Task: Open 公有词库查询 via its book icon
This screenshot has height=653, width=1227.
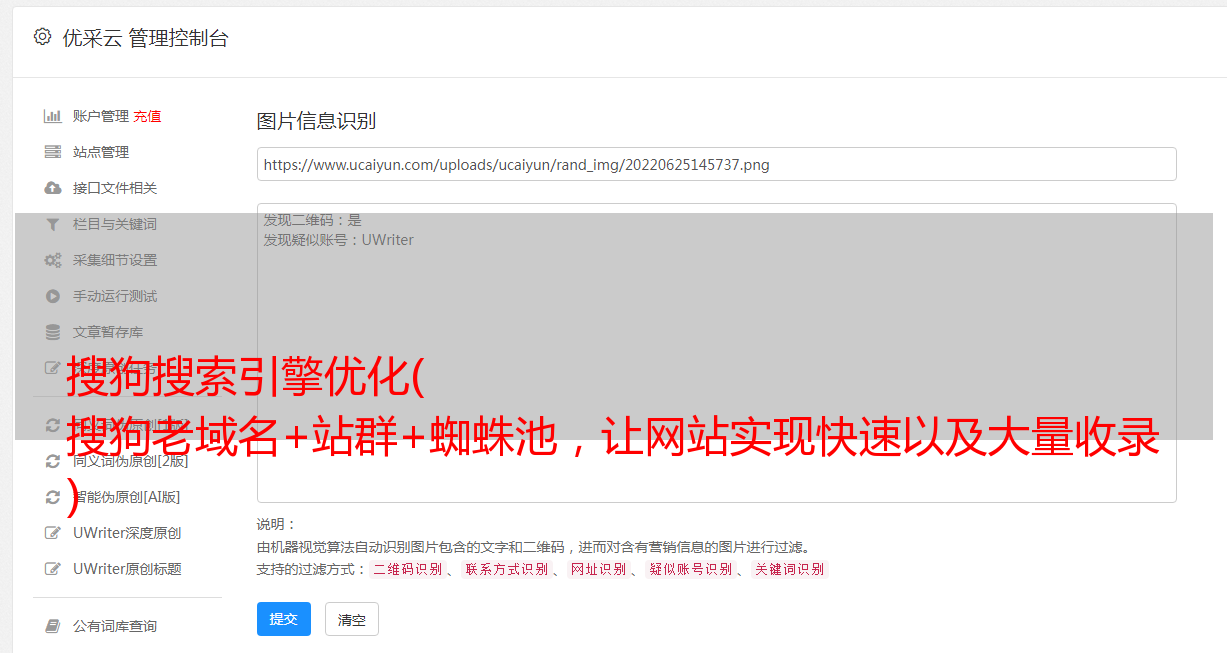Action: pos(53,626)
